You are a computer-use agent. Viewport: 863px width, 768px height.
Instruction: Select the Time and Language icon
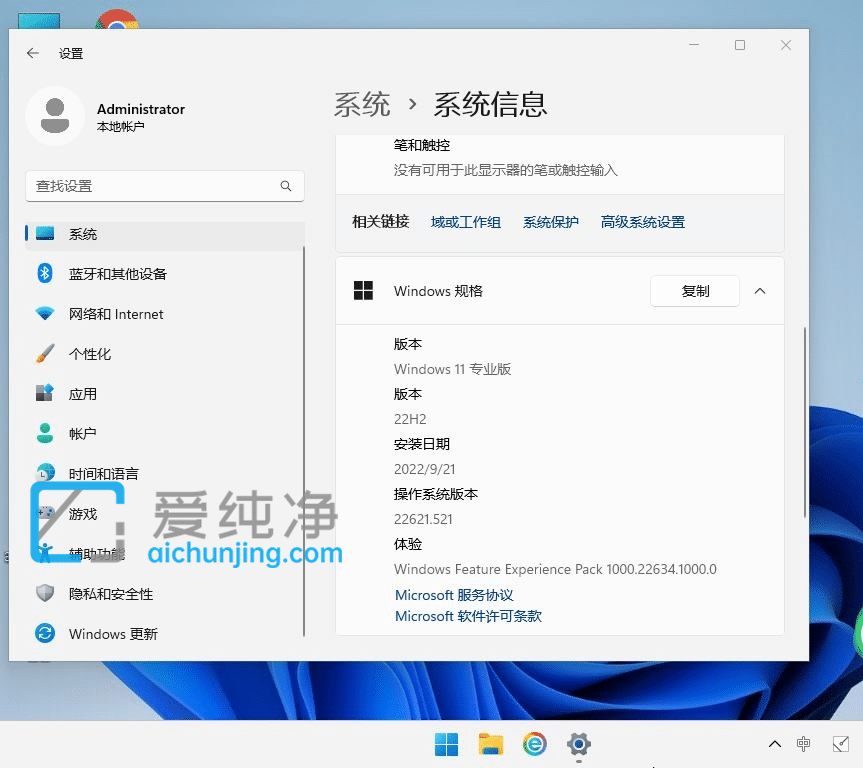44,473
